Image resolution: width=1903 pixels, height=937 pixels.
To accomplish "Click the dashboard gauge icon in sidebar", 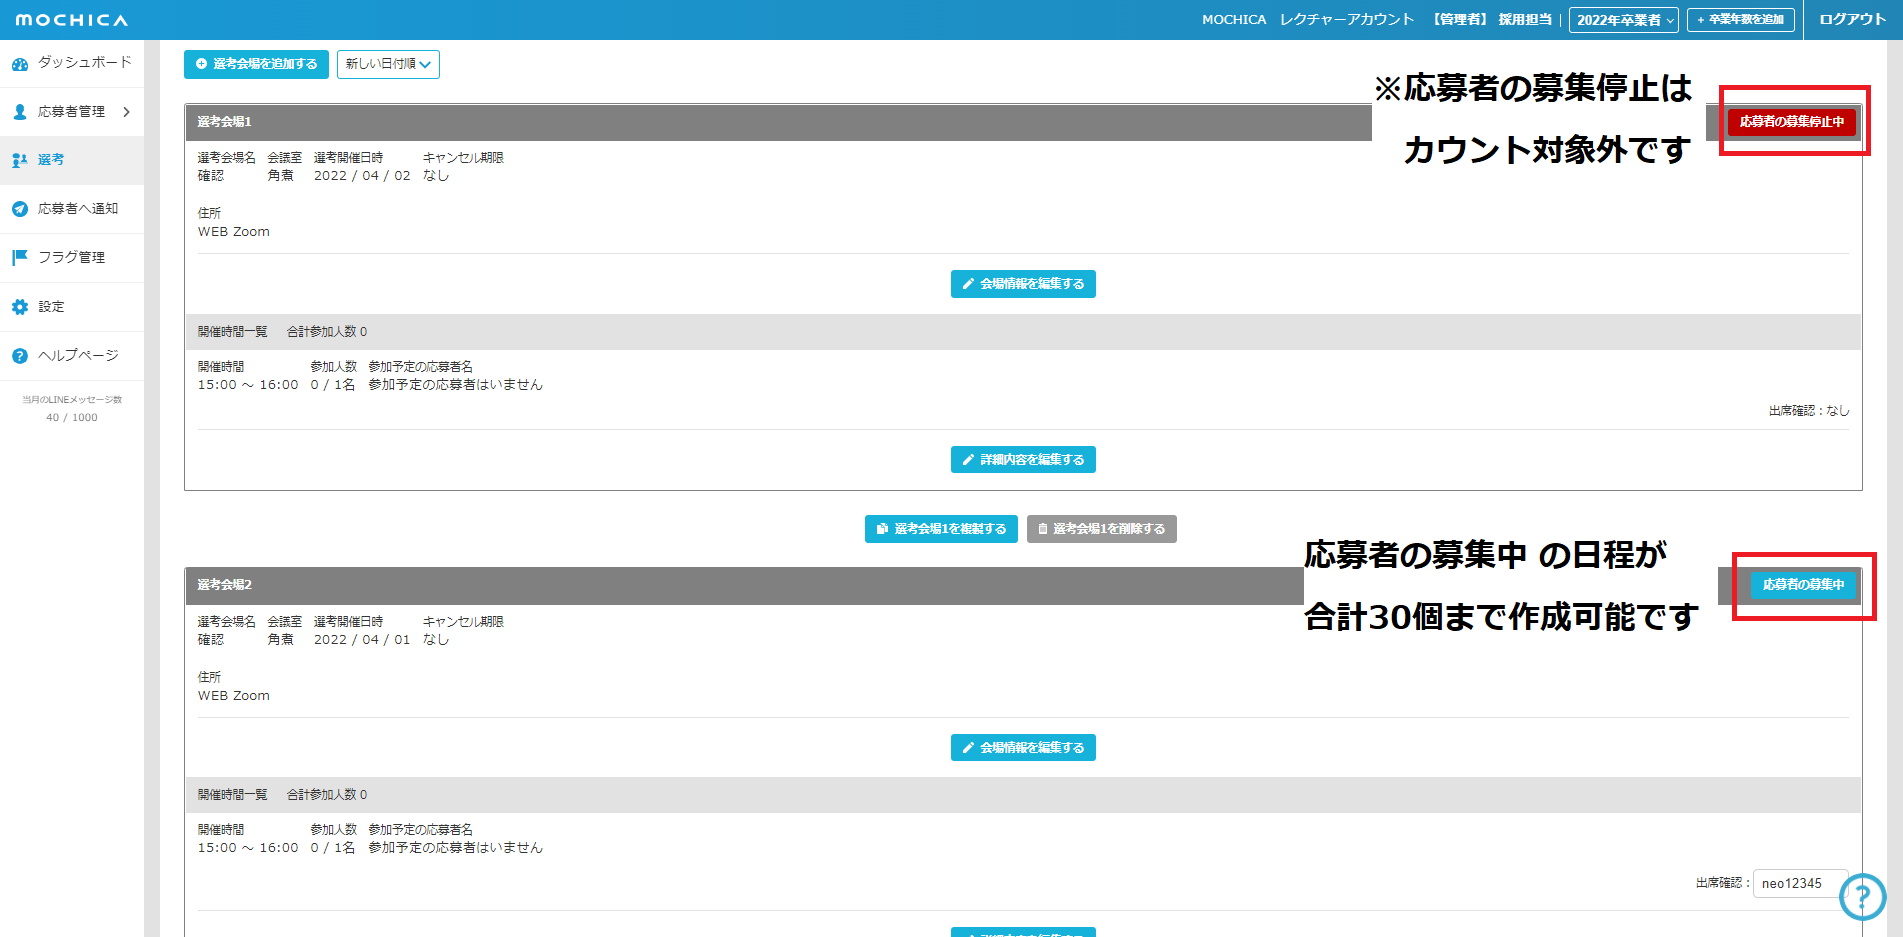I will click(x=20, y=64).
